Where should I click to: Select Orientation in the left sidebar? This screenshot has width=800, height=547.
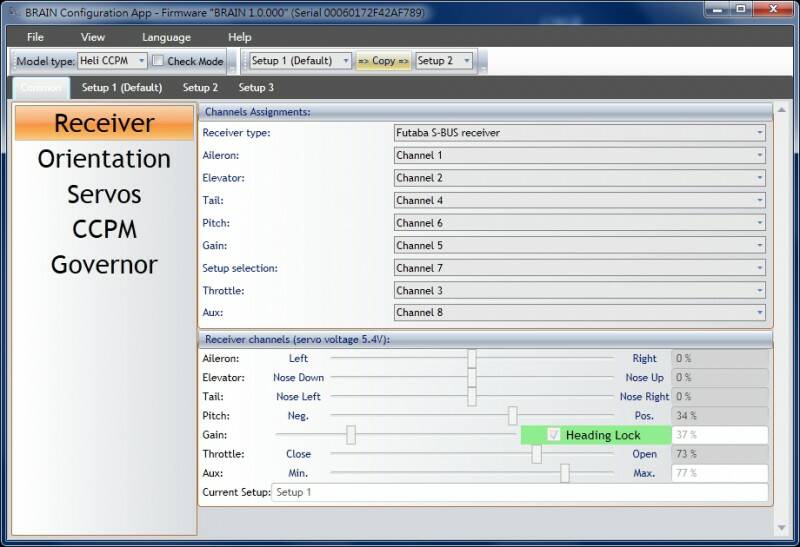[x=104, y=159]
